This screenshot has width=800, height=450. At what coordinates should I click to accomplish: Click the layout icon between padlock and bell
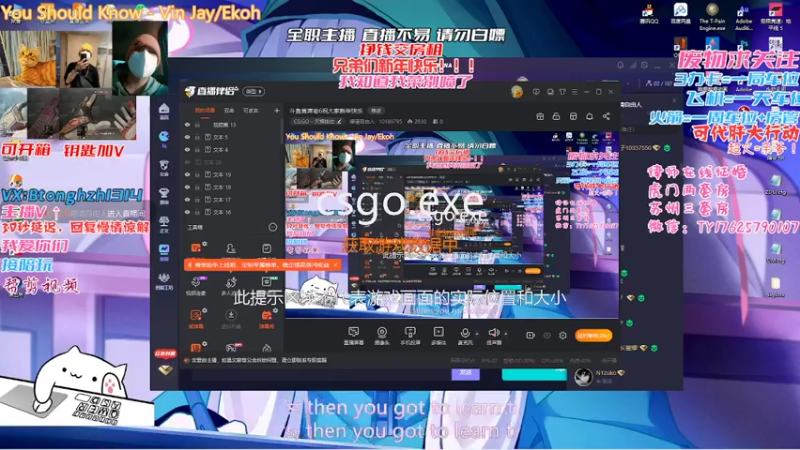(573, 116)
